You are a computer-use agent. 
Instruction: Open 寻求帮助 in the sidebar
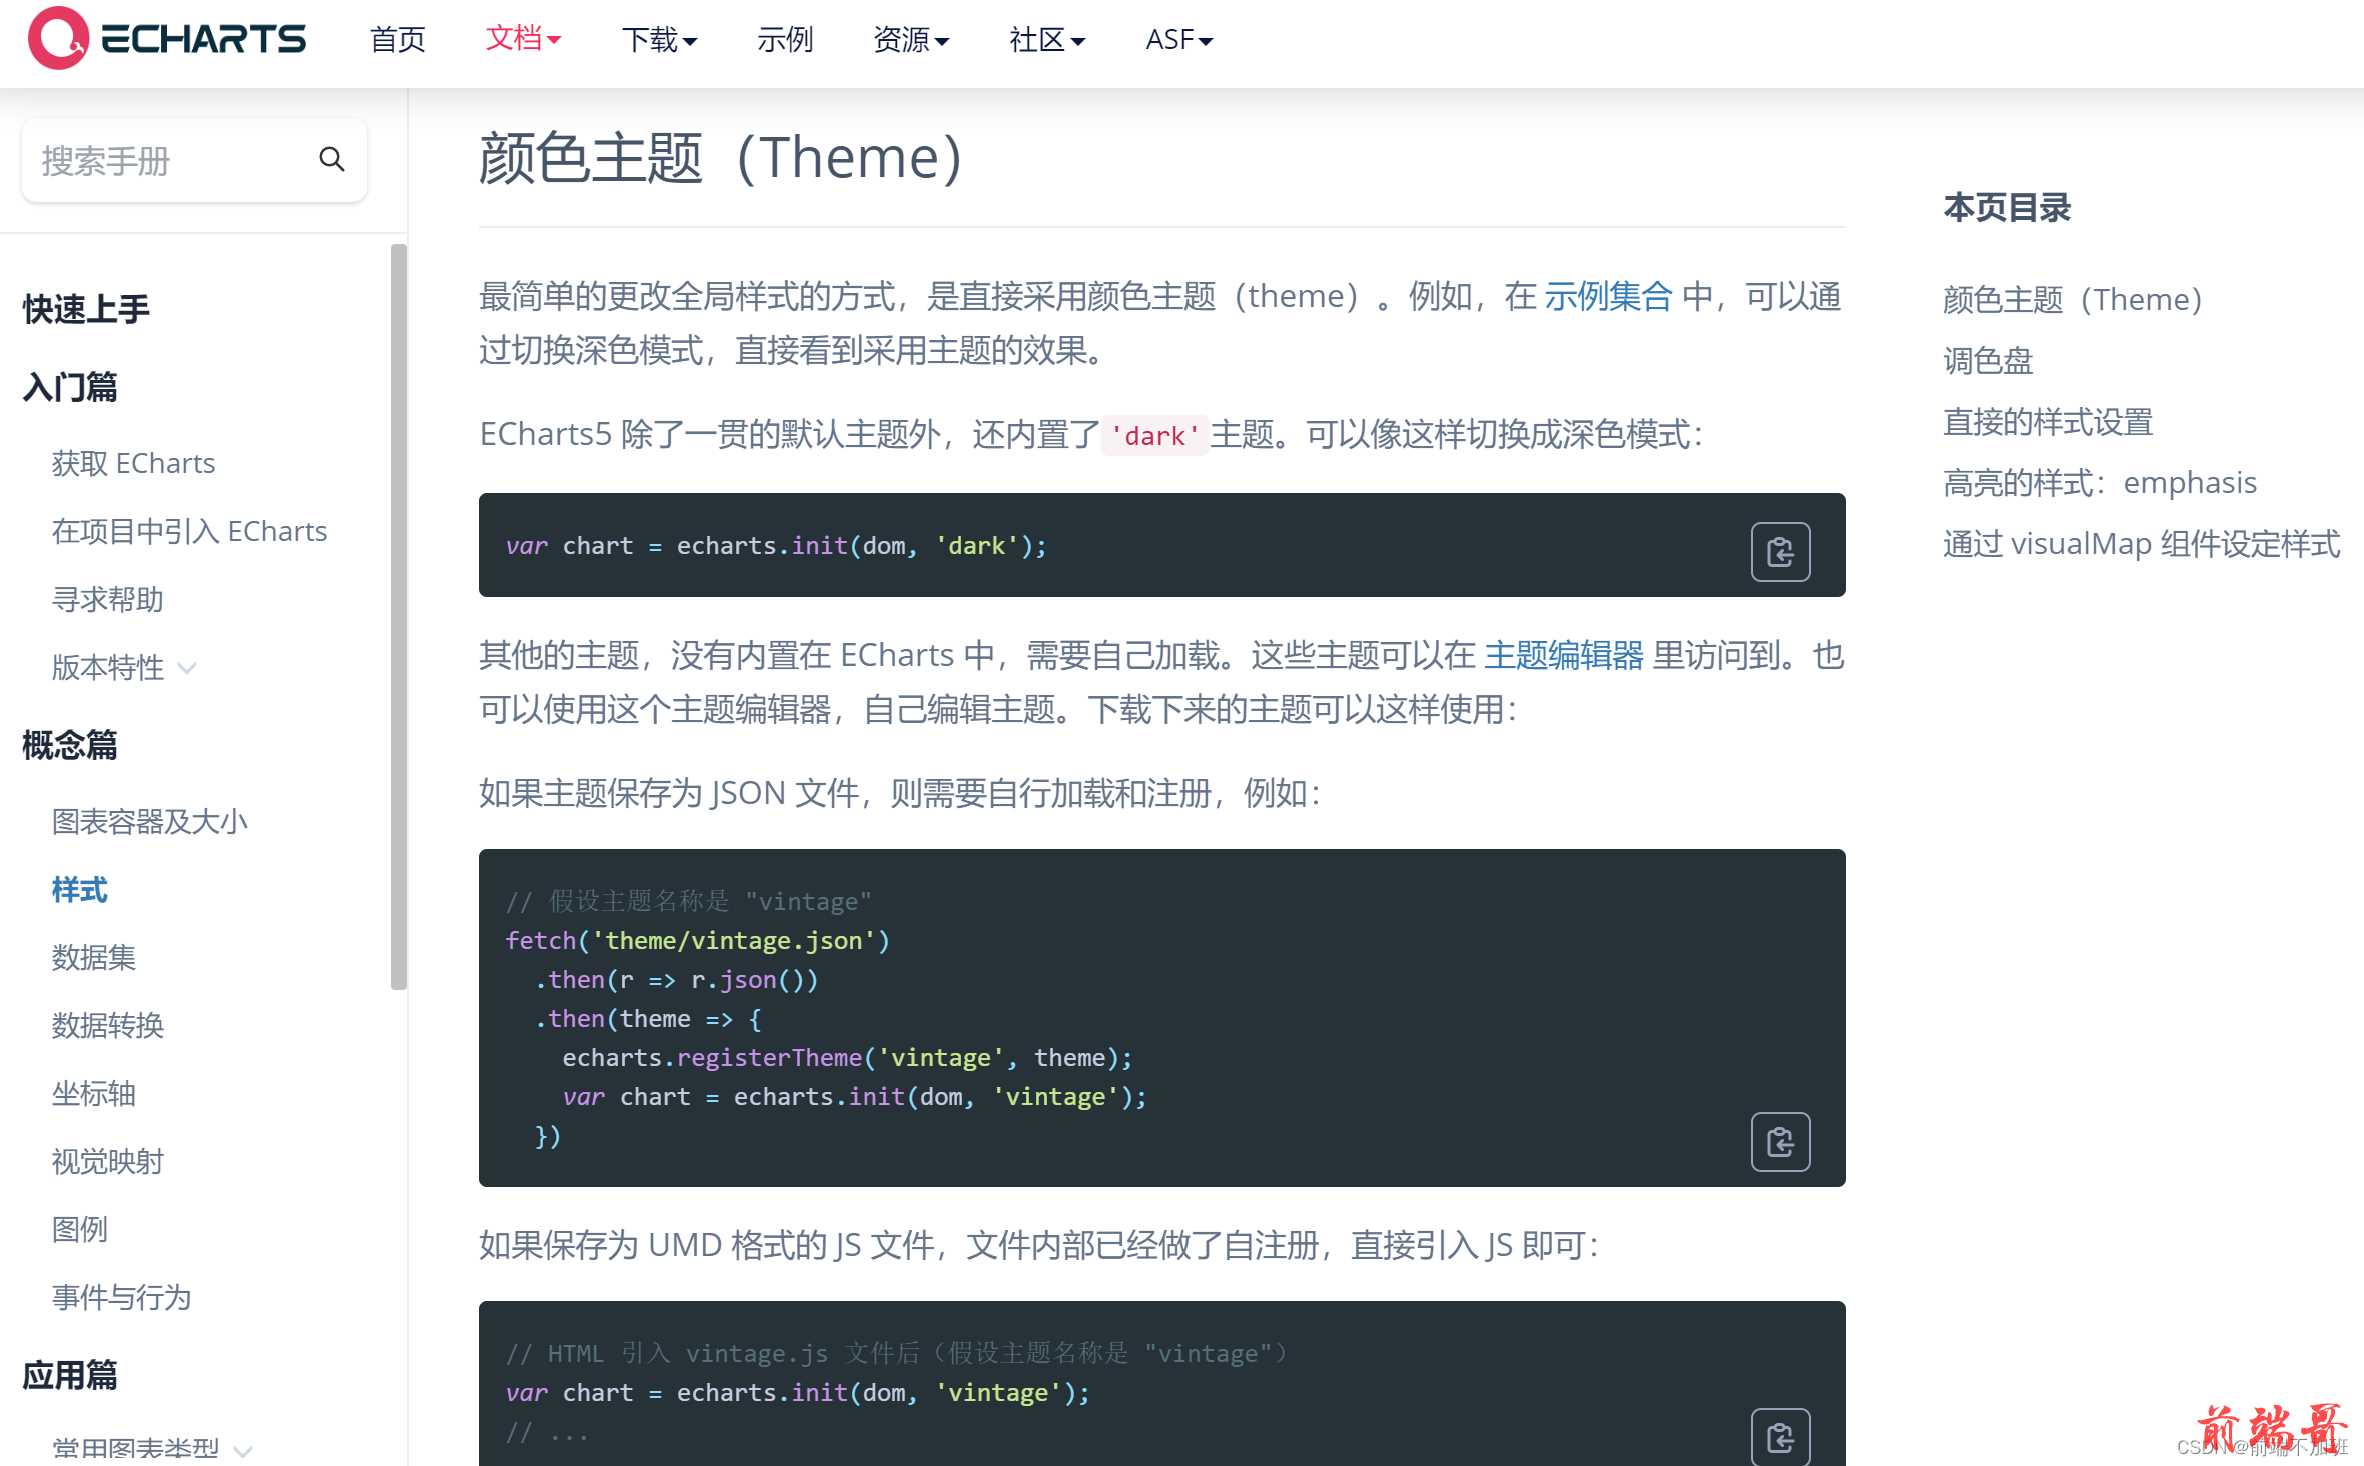point(107,599)
